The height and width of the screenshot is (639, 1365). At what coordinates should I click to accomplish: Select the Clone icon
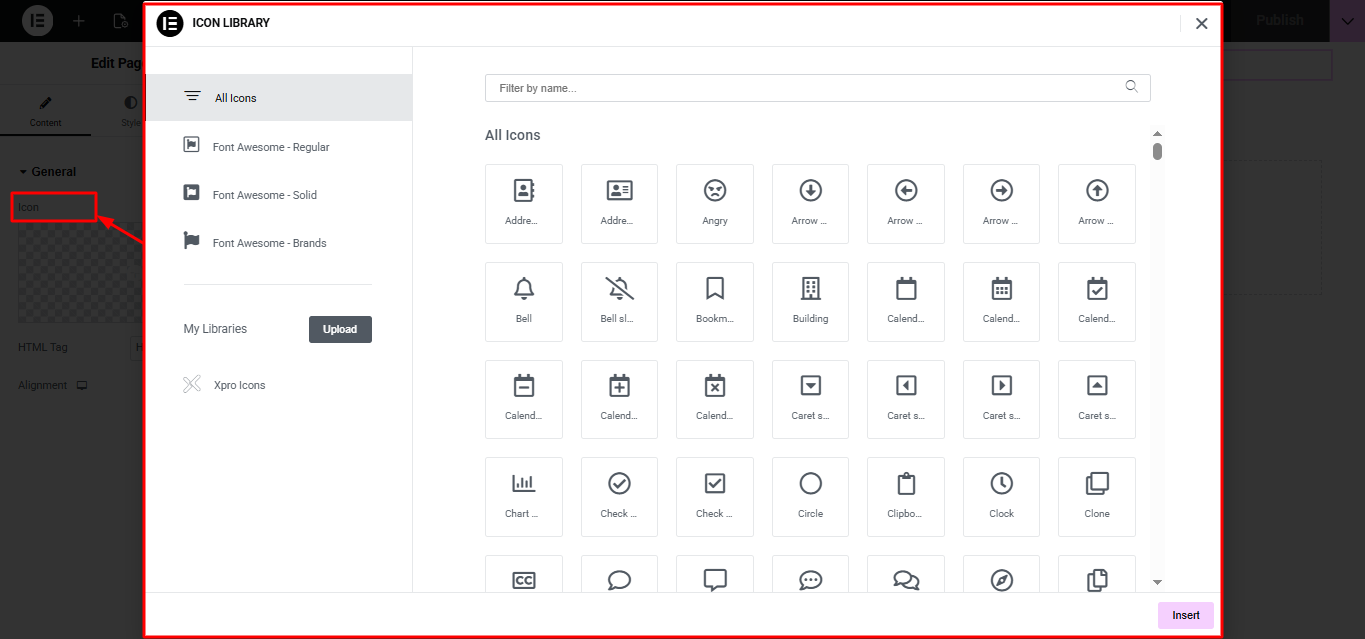1096,496
